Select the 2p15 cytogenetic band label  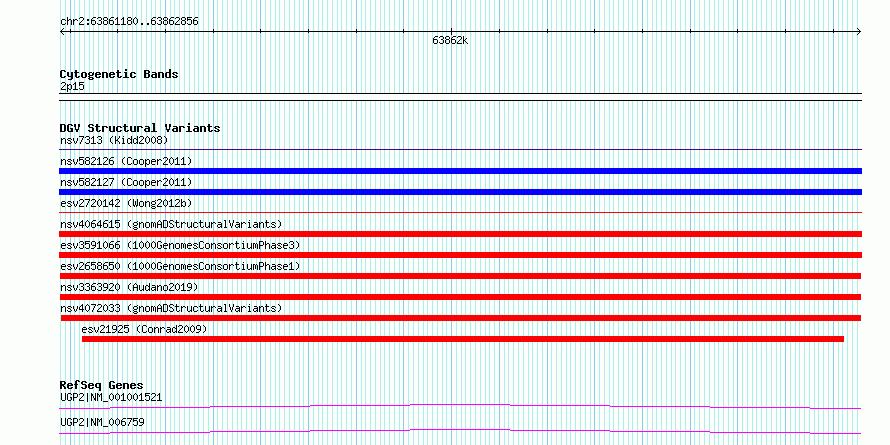(72, 86)
